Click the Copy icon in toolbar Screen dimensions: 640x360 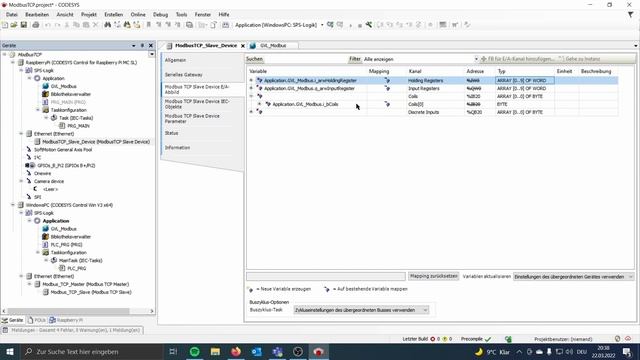click(76, 25)
